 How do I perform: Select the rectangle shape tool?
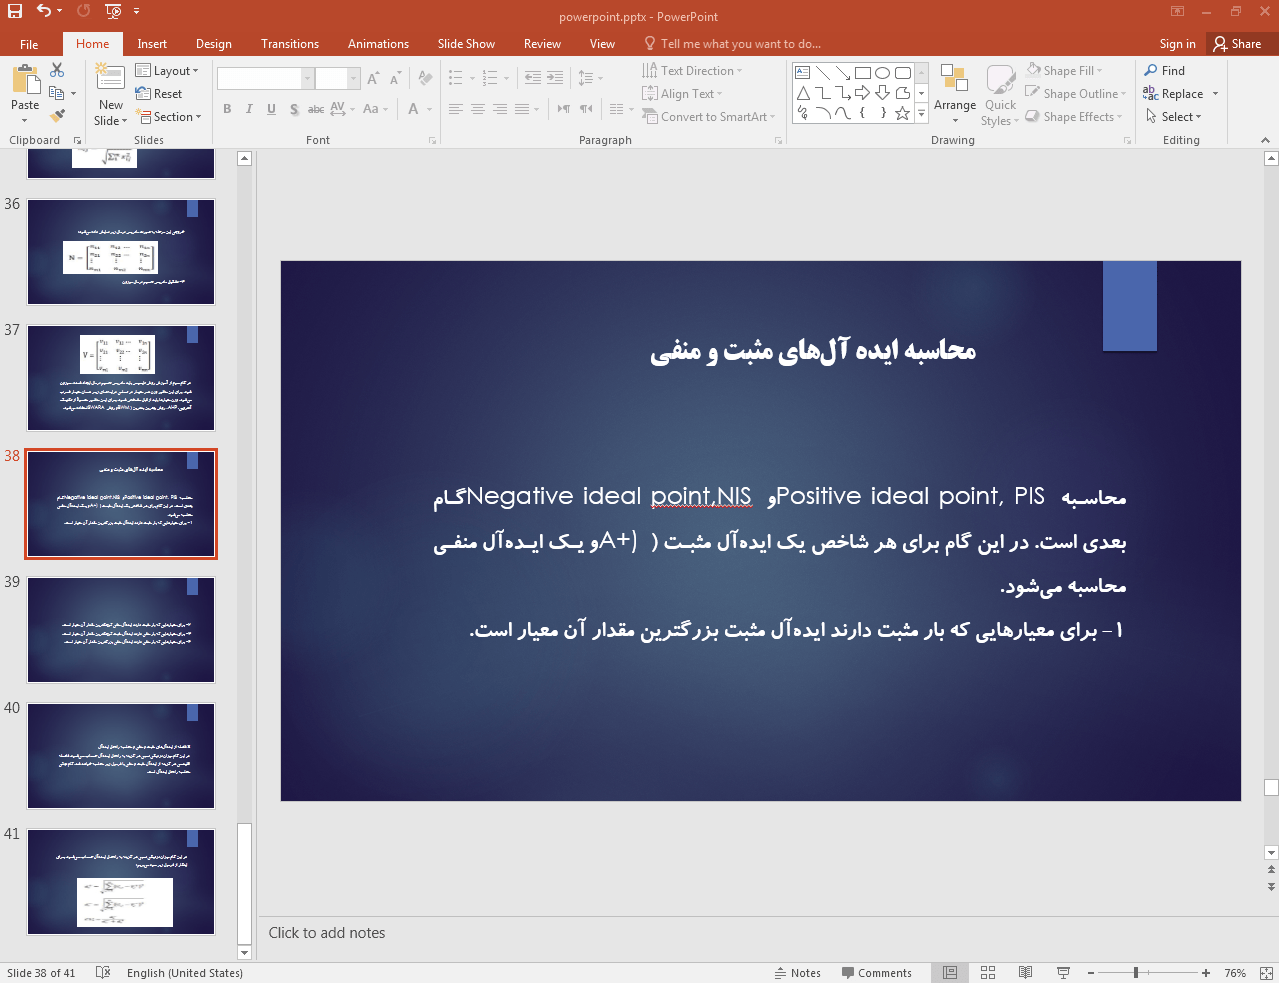click(863, 71)
